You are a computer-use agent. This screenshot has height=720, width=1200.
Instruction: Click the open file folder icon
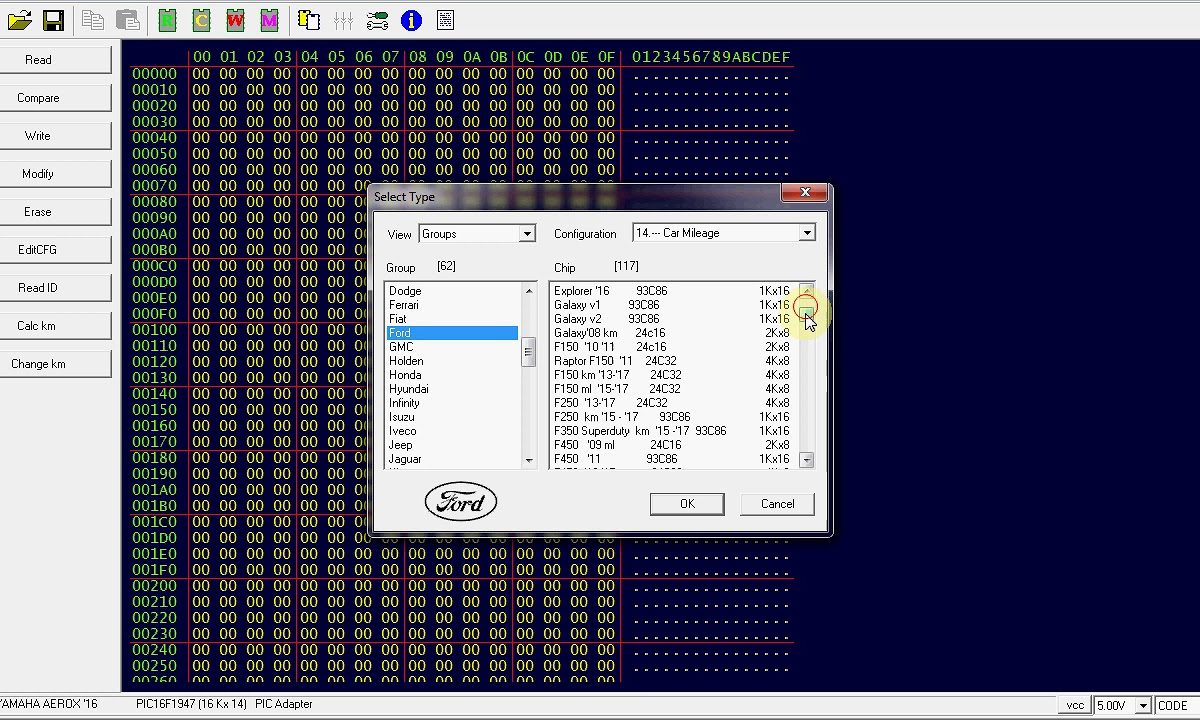(x=19, y=20)
